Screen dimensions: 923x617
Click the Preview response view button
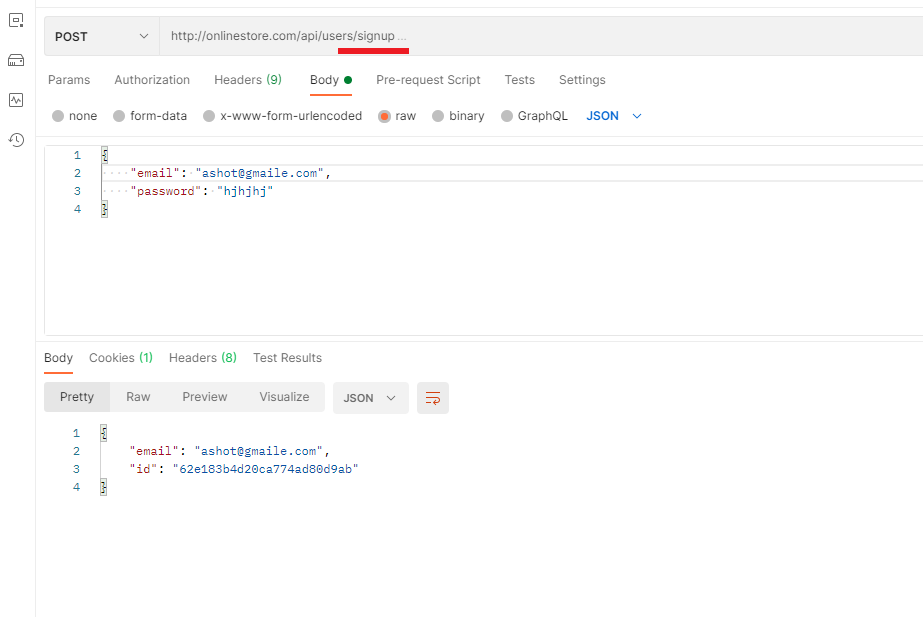205,397
